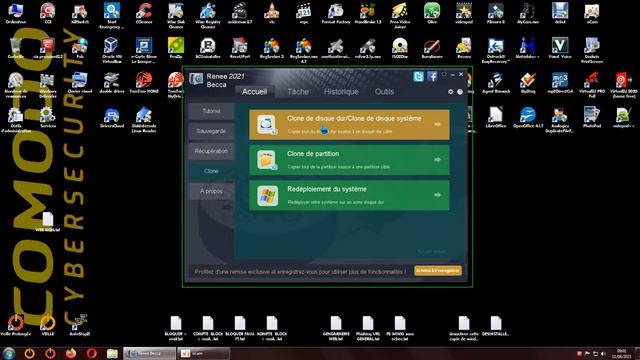Open the OpenOffice 4.1.7 shortcut
The width and height of the screenshot is (640, 360).
coord(528,117)
